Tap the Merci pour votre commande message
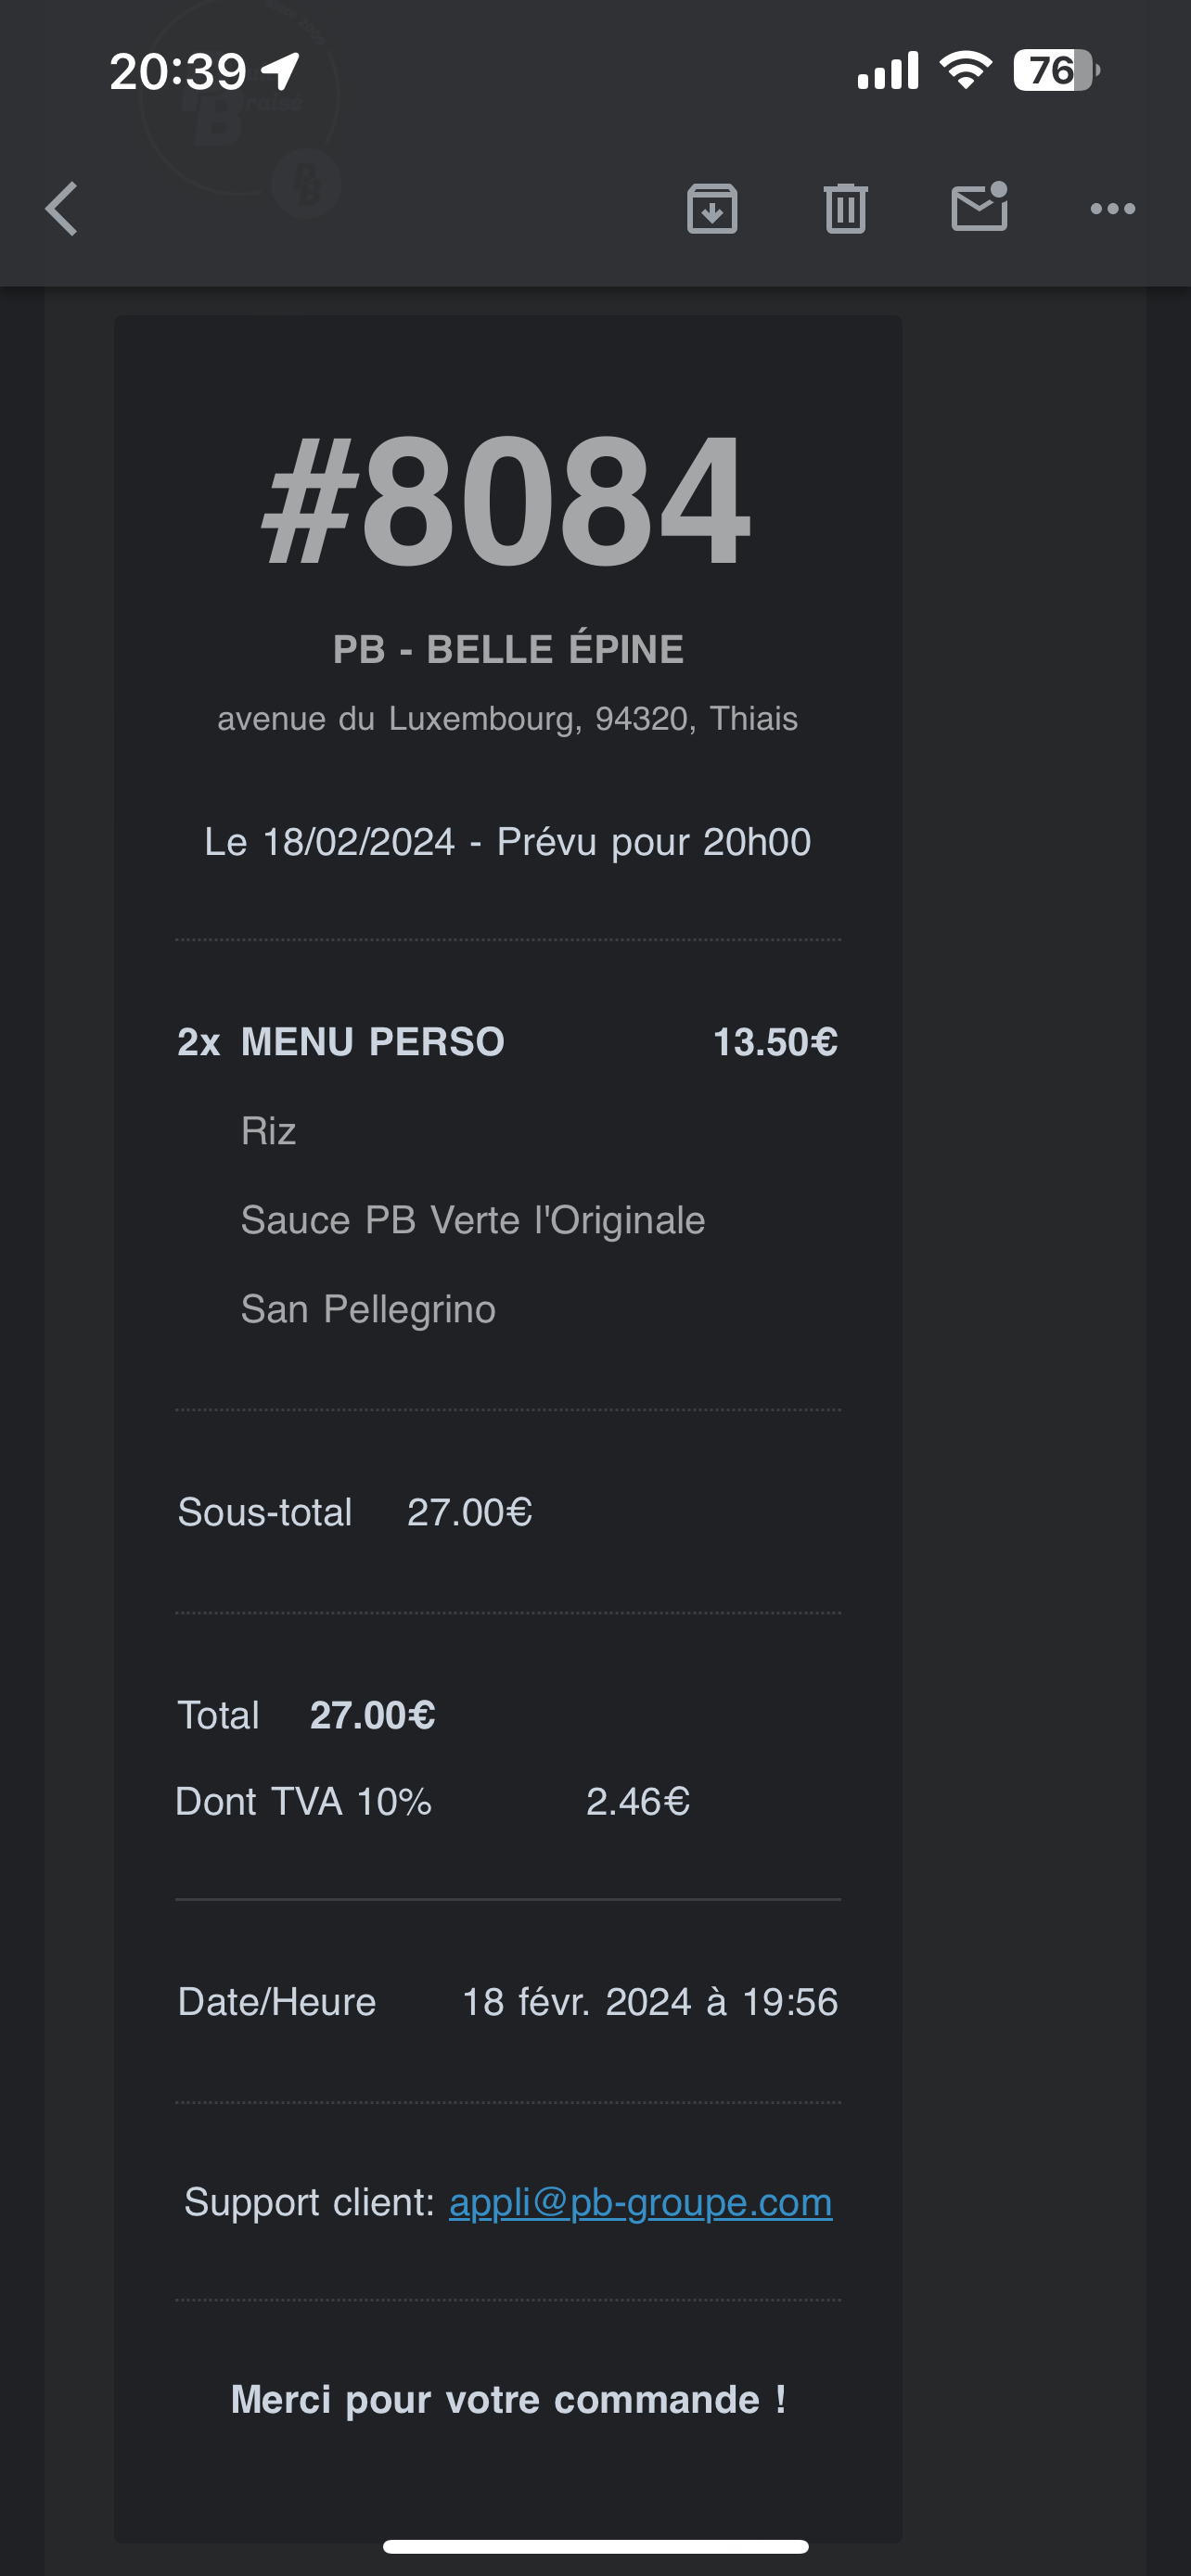The width and height of the screenshot is (1191, 2576). pyautogui.click(x=508, y=2400)
